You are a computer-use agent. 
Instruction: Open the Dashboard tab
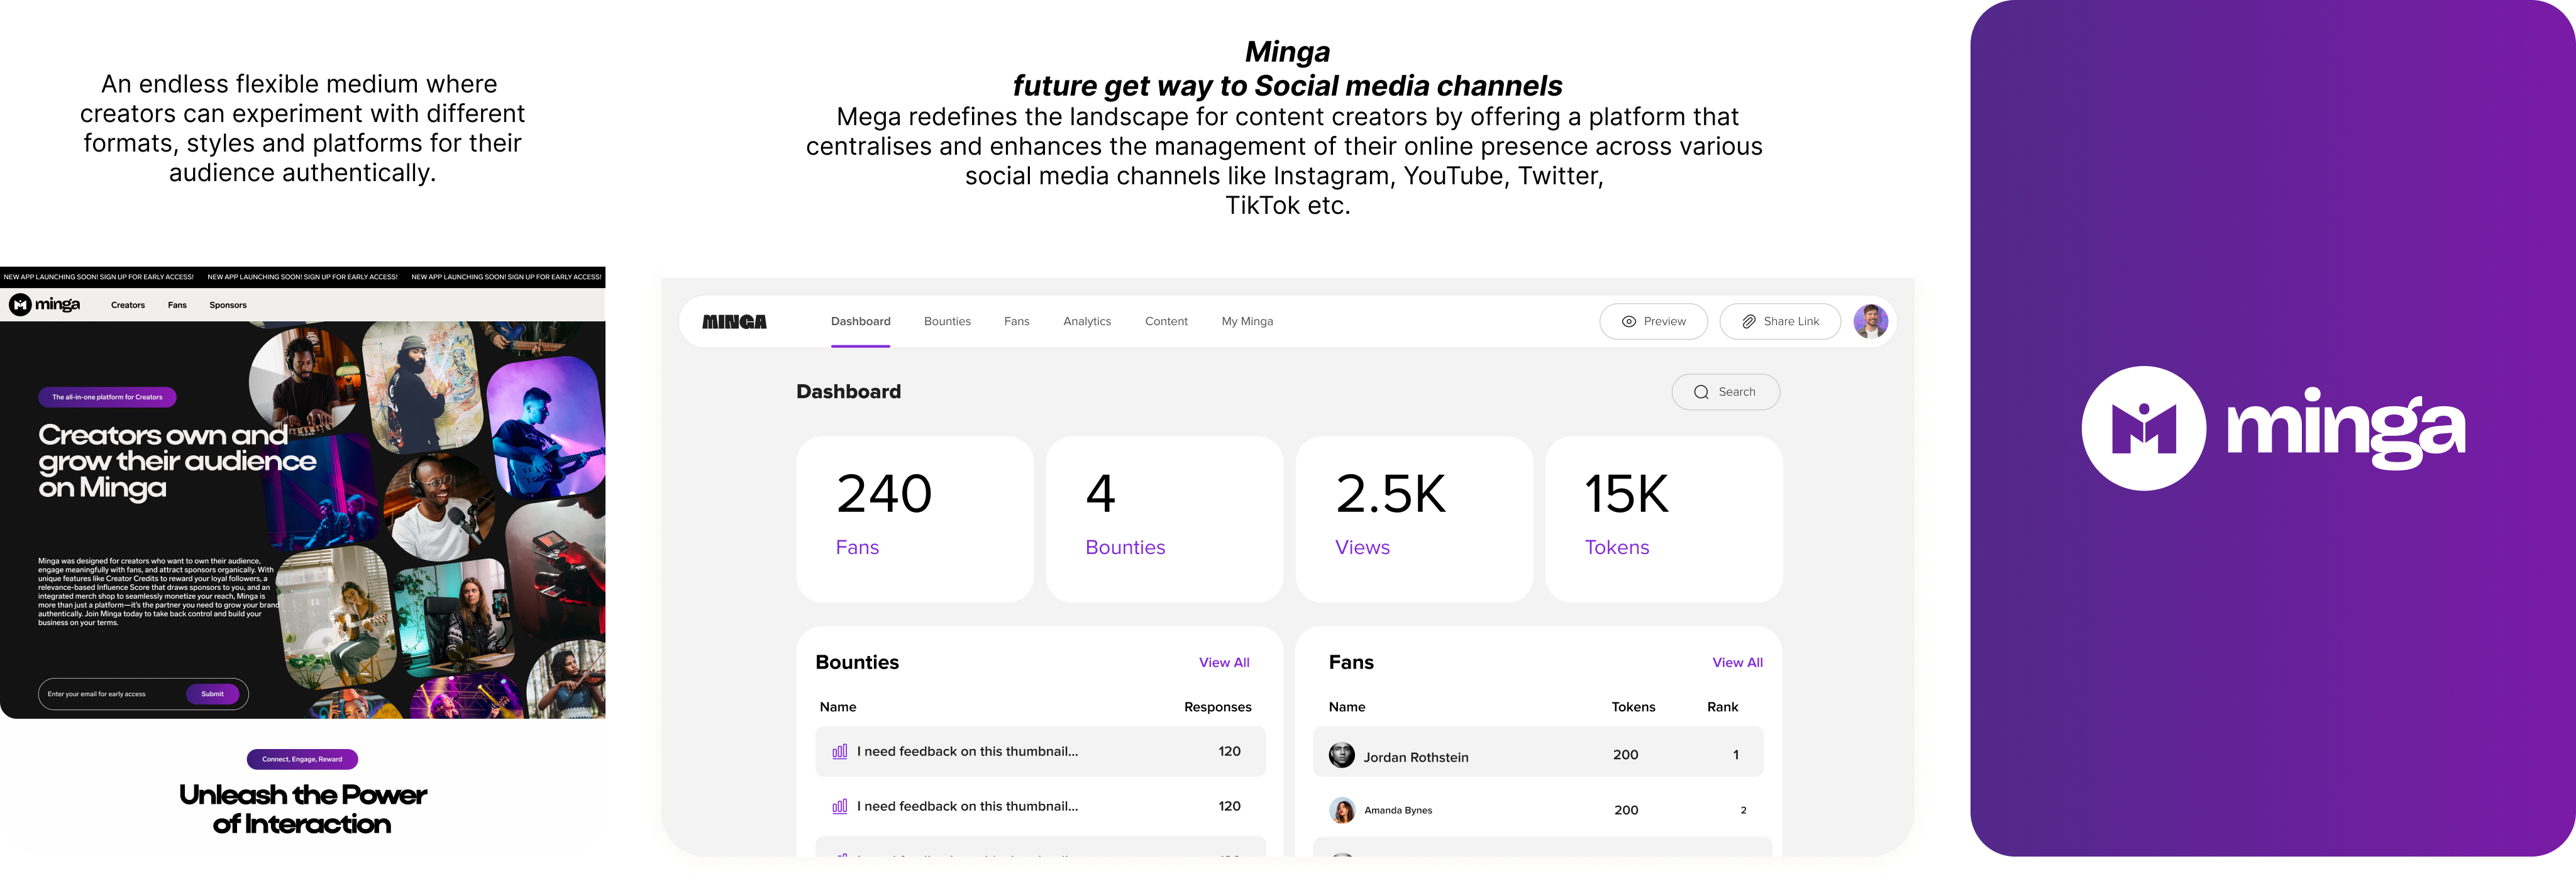point(860,322)
